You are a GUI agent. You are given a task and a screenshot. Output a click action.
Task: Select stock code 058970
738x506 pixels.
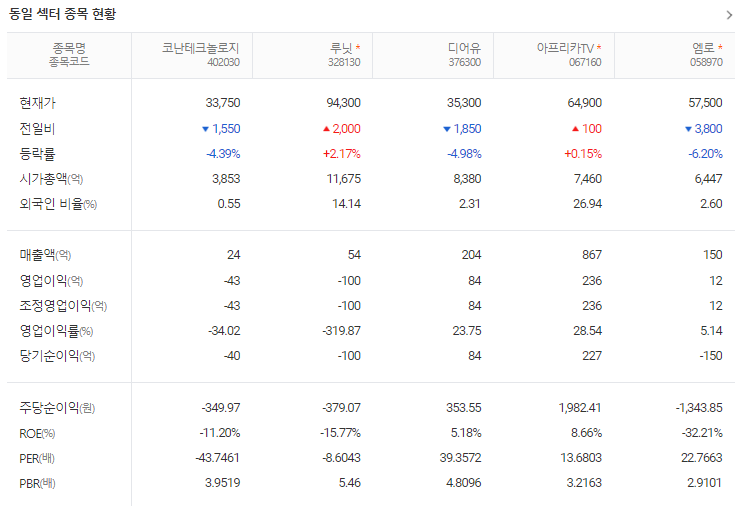(706, 63)
